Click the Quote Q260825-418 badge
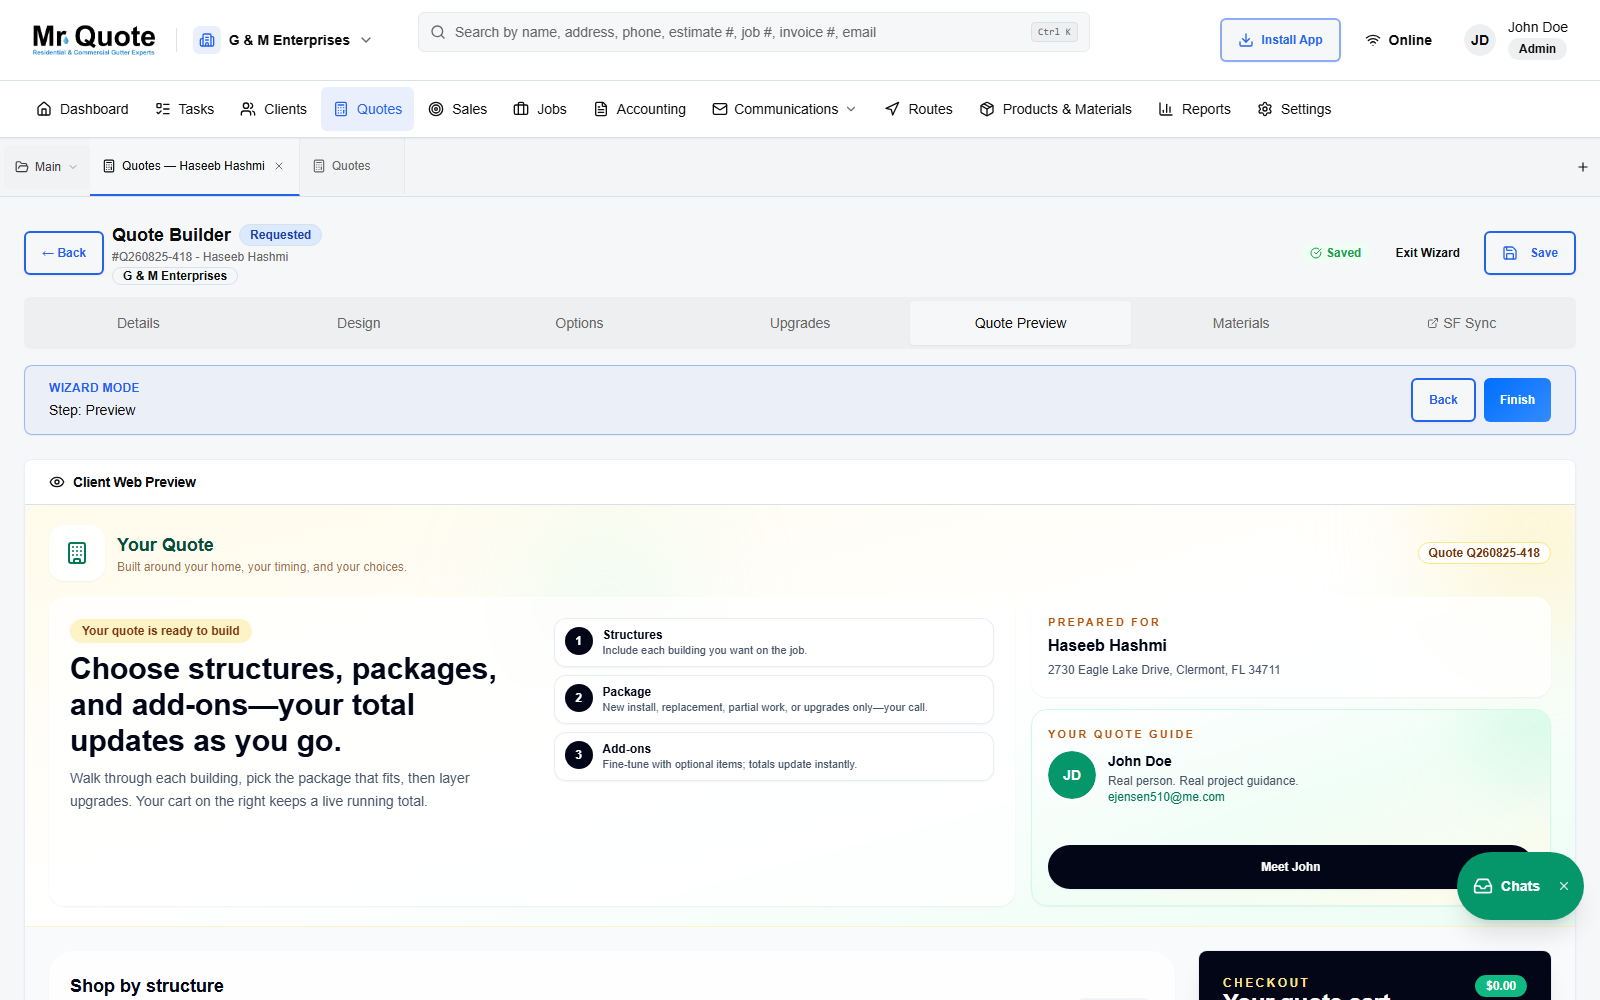The height and width of the screenshot is (1000, 1600). (x=1484, y=553)
